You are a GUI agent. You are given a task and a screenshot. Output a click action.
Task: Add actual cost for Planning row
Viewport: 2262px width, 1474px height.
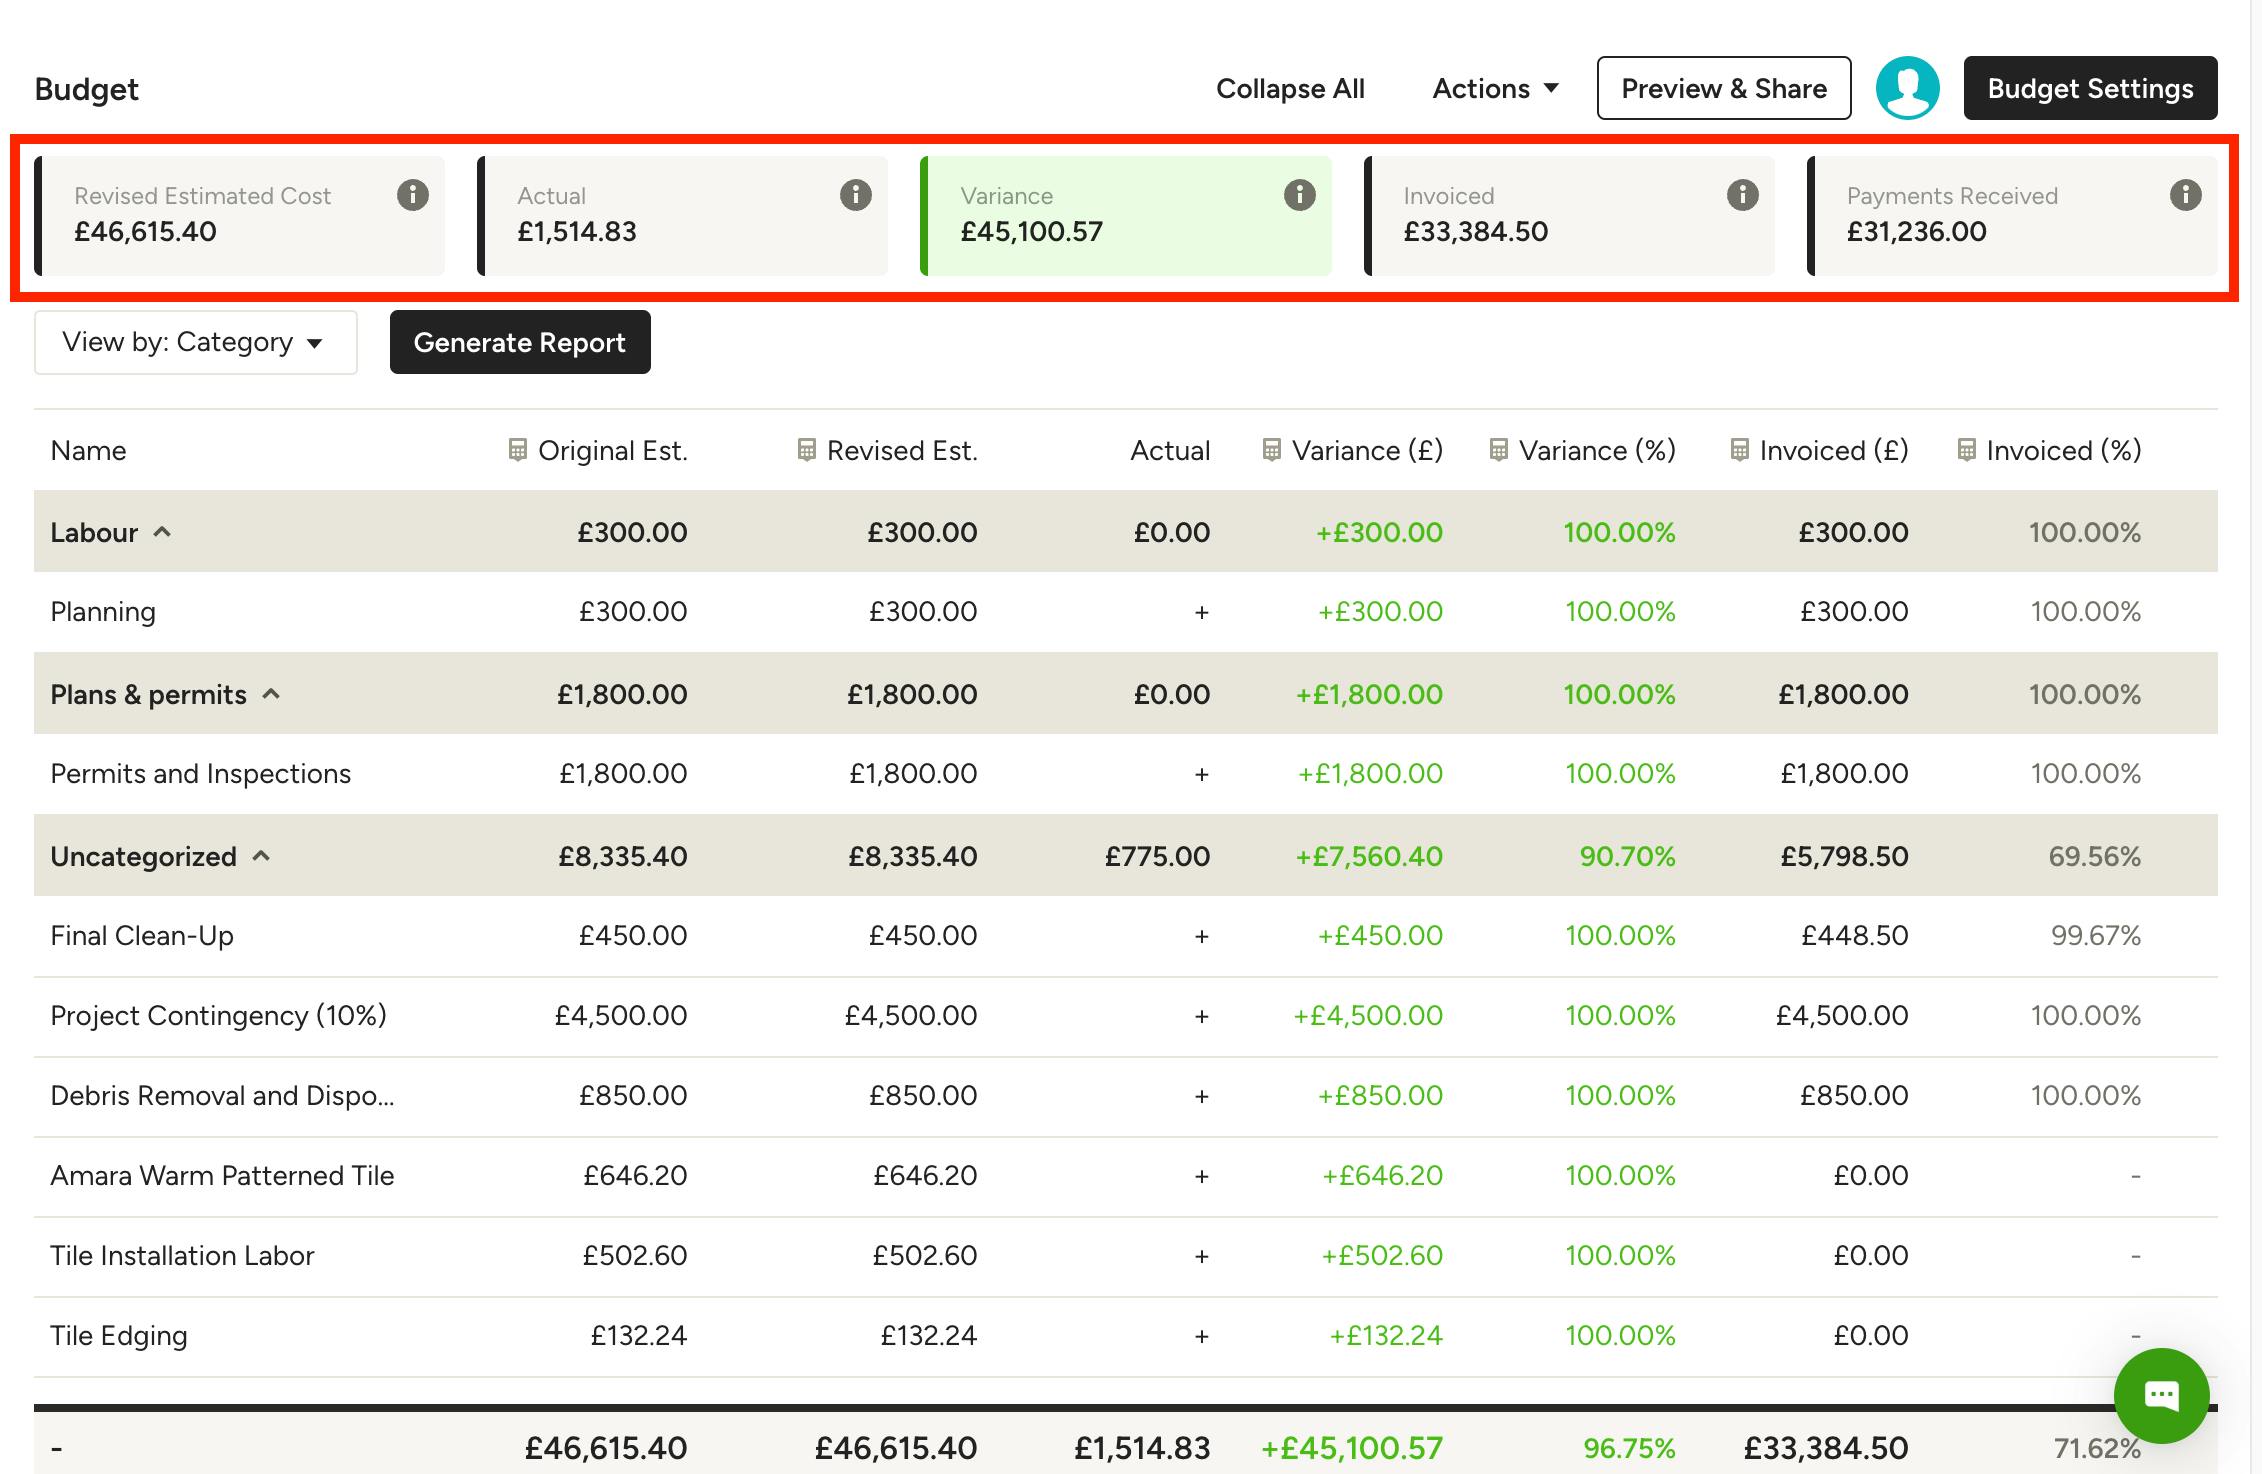pyautogui.click(x=1202, y=612)
